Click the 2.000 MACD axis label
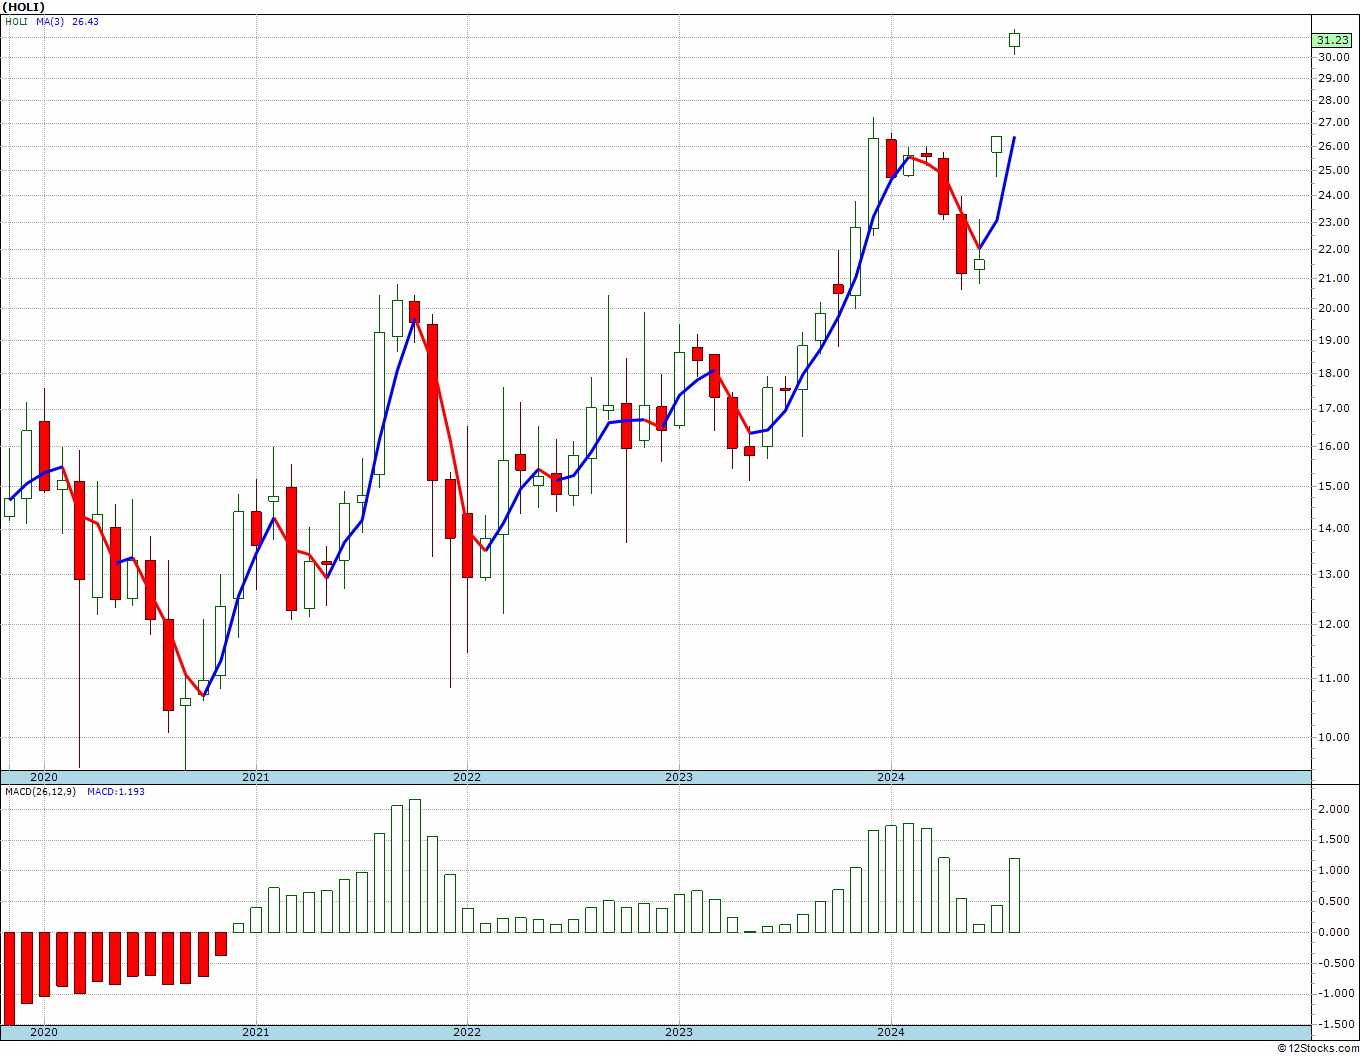 [x=1335, y=810]
